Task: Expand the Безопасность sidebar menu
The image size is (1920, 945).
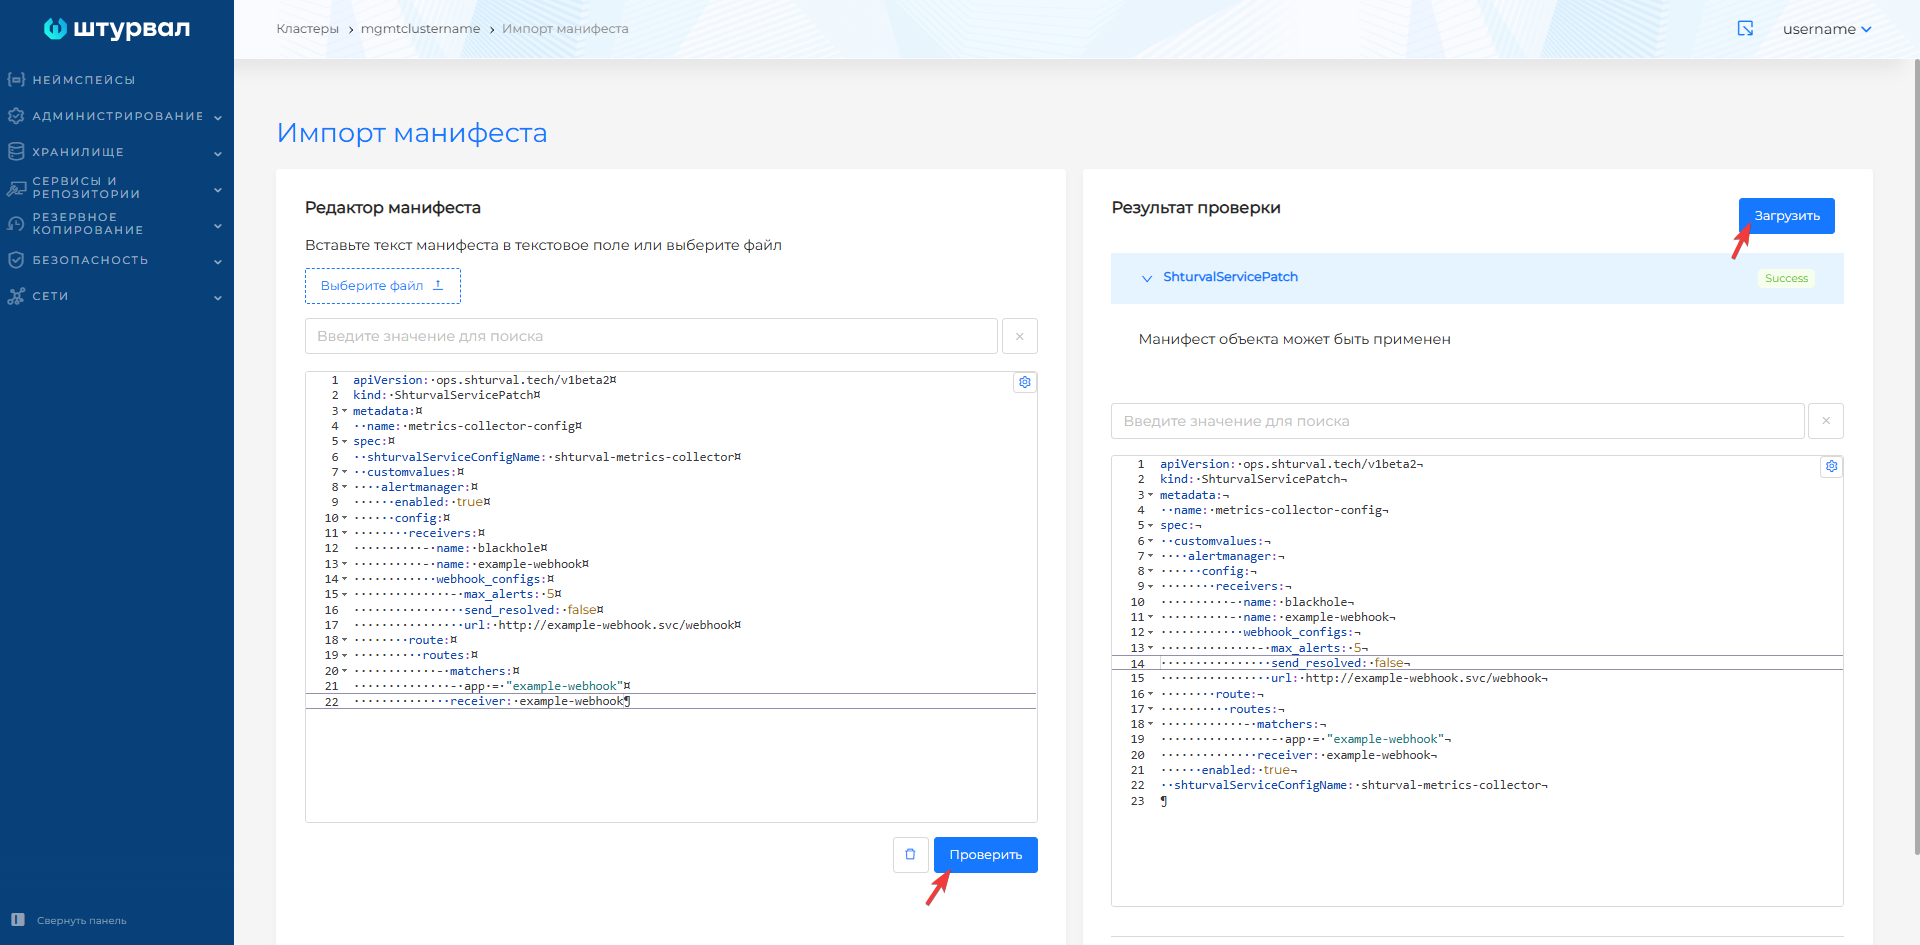Action: tap(117, 260)
